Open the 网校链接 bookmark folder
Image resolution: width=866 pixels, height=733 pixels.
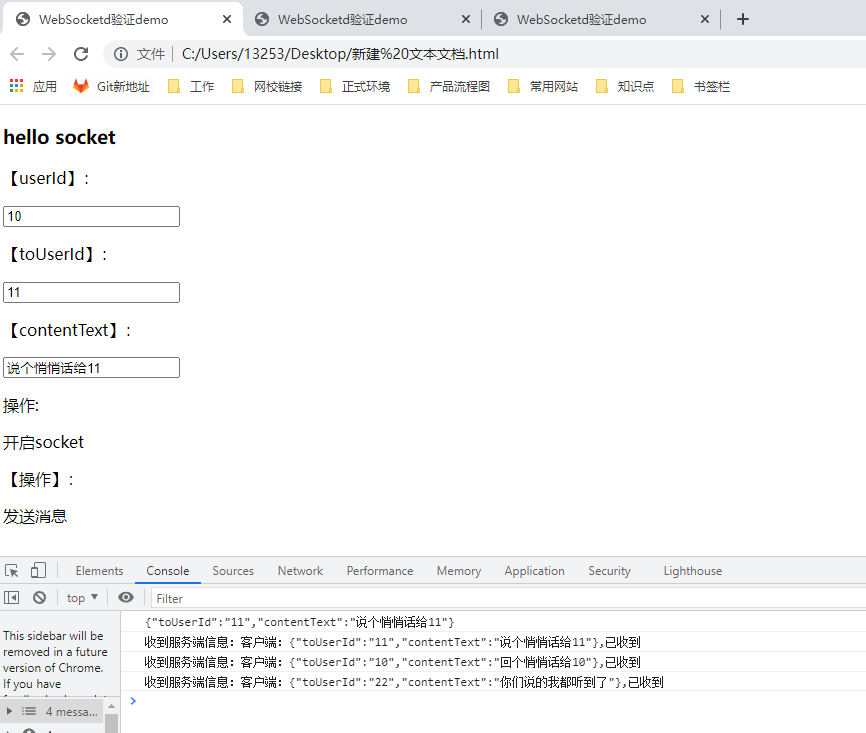pos(267,86)
